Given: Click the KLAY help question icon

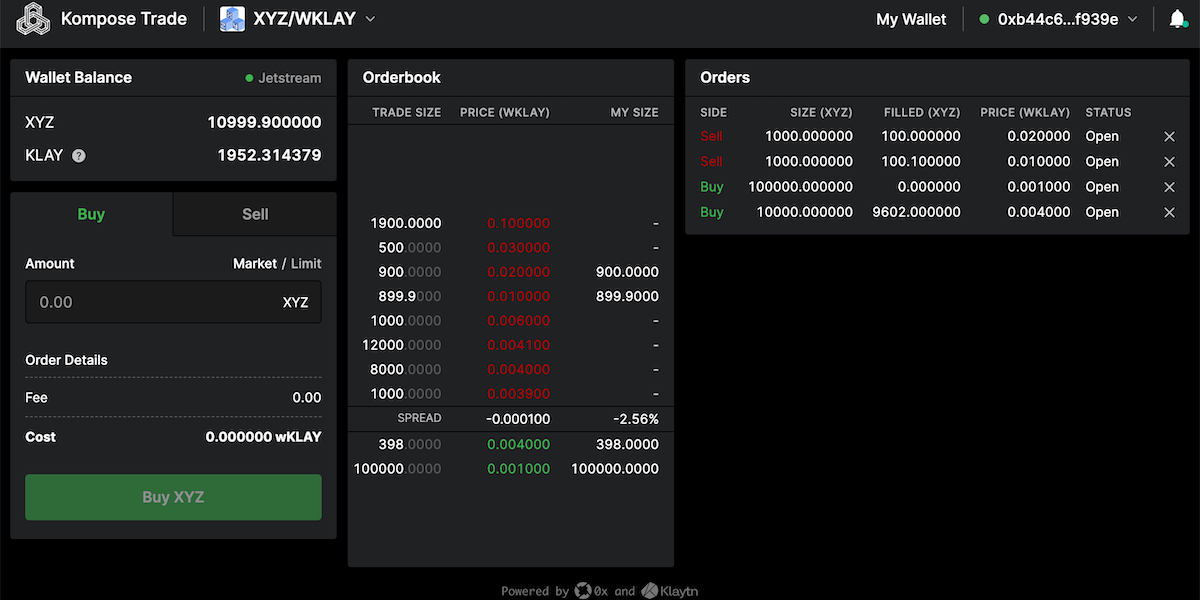Looking at the screenshot, I should (x=79, y=156).
